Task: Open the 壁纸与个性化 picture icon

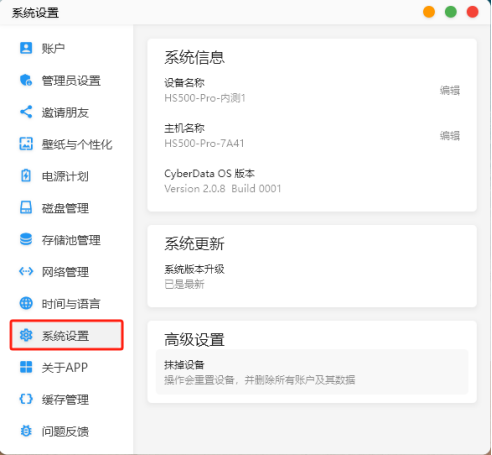Action: [x=26, y=144]
